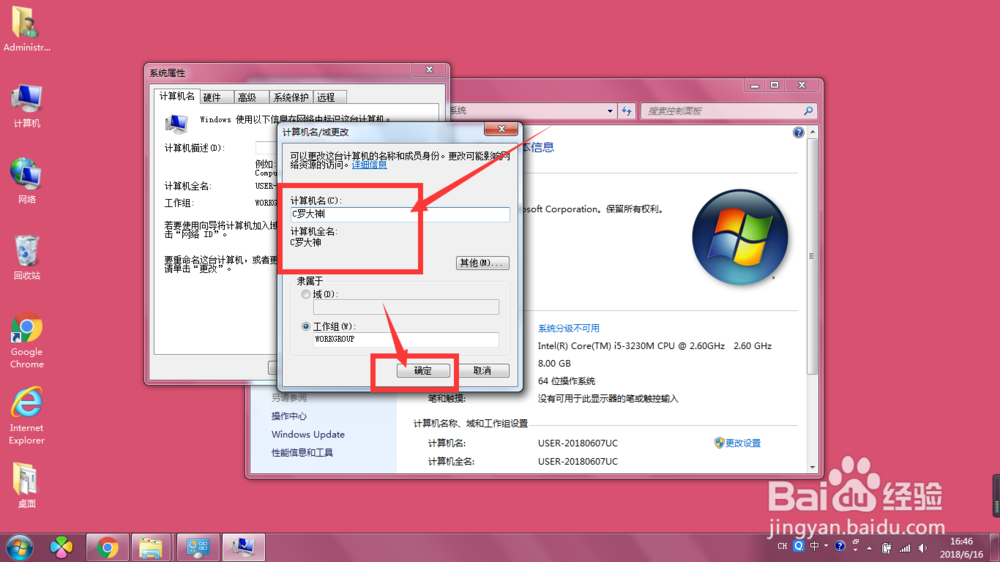
Task: Click the 计算机名 input field with C罗大神
Action: click(400, 214)
